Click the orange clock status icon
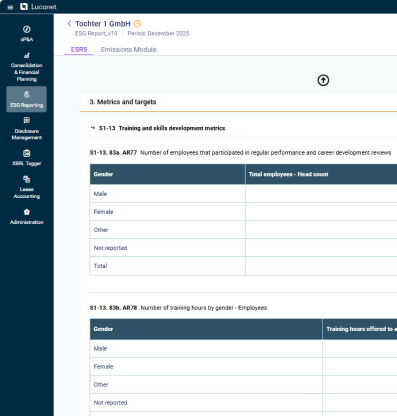 click(x=137, y=24)
